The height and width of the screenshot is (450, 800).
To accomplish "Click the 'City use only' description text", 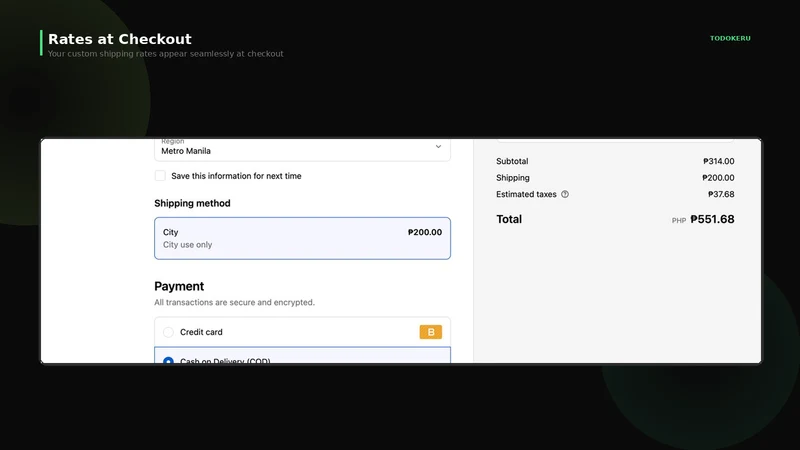I will (188, 245).
